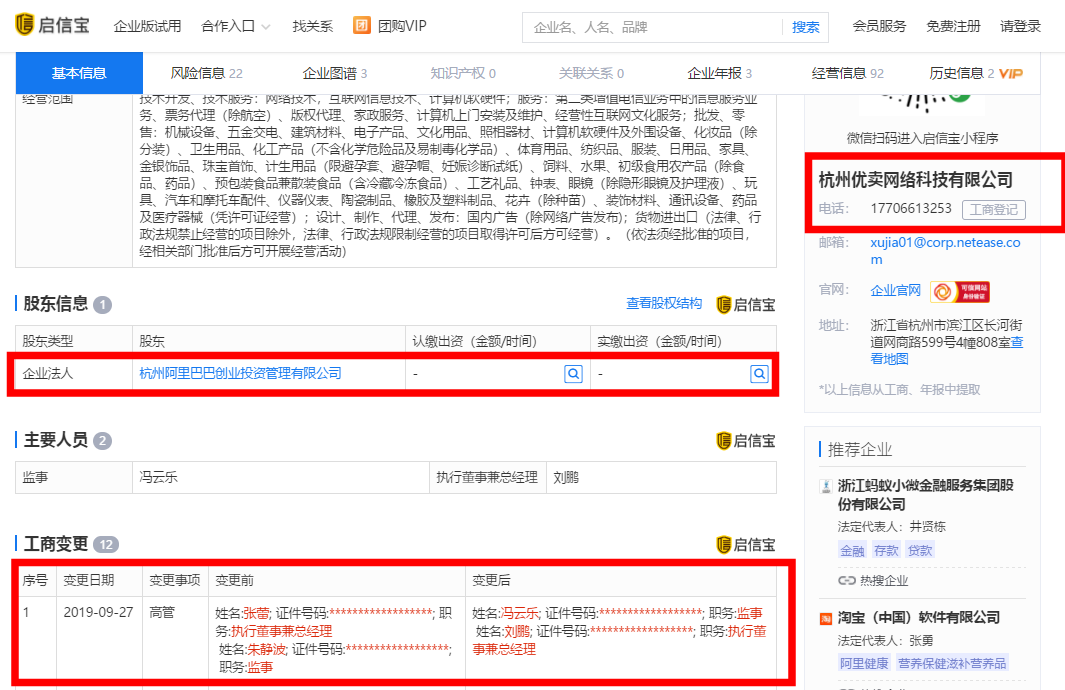The width and height of the screenshot is (1065, 690).
Task: Click the 团购VIP navigation item
Action: [390, 26]
